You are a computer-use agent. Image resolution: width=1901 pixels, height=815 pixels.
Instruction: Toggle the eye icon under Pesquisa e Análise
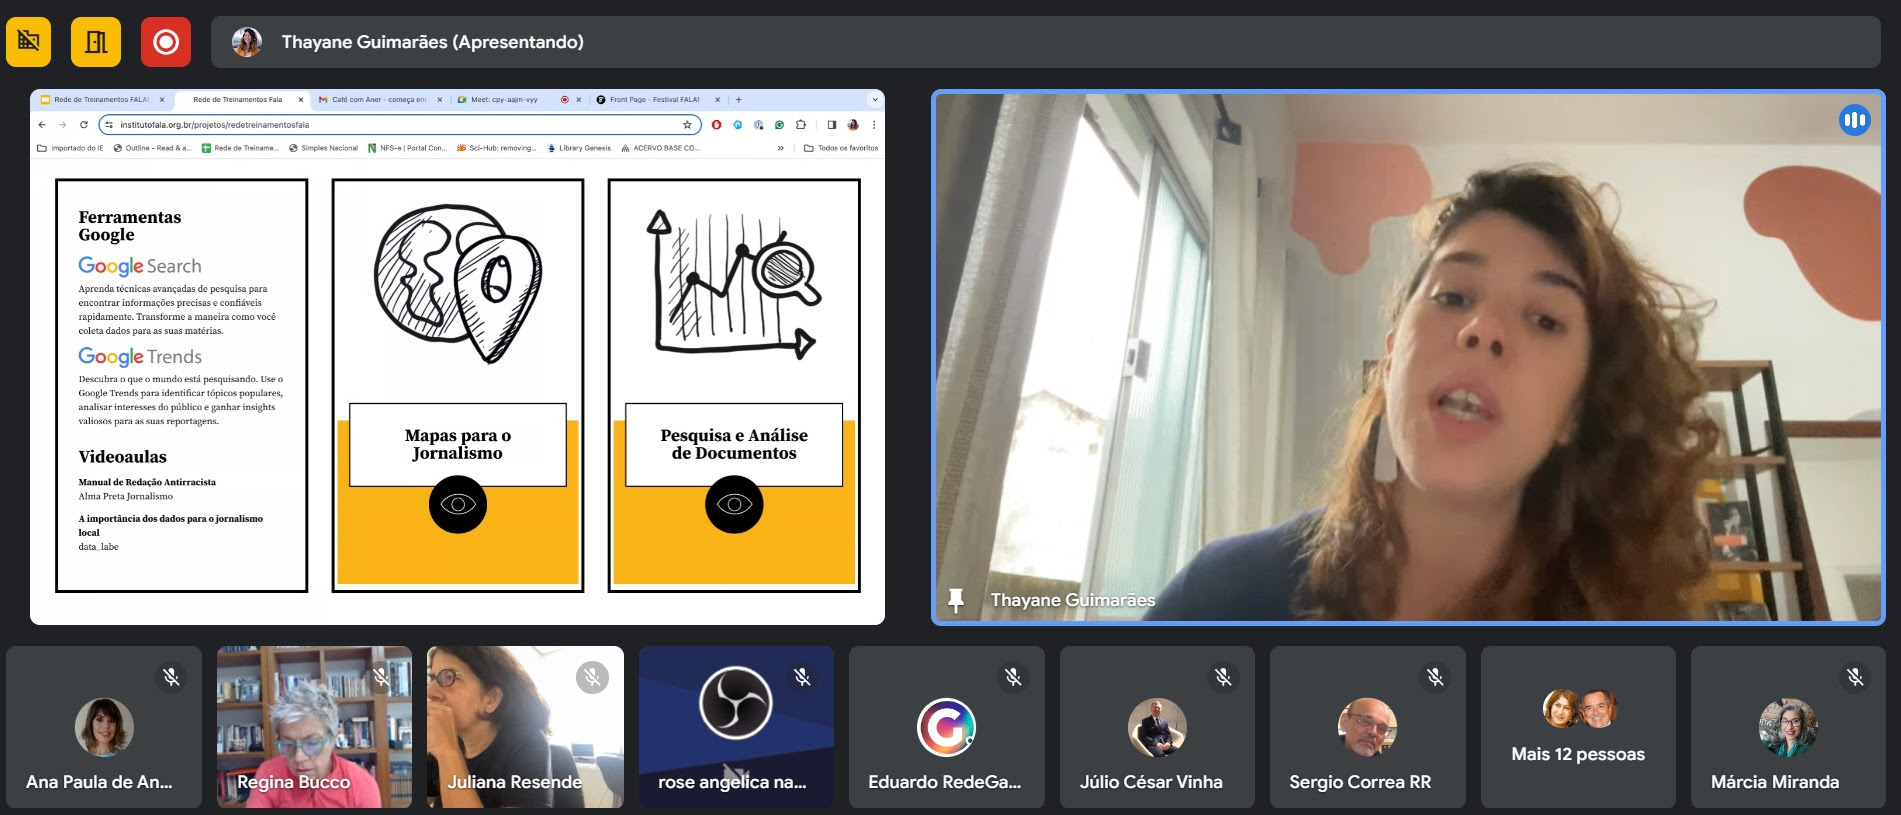734,505
